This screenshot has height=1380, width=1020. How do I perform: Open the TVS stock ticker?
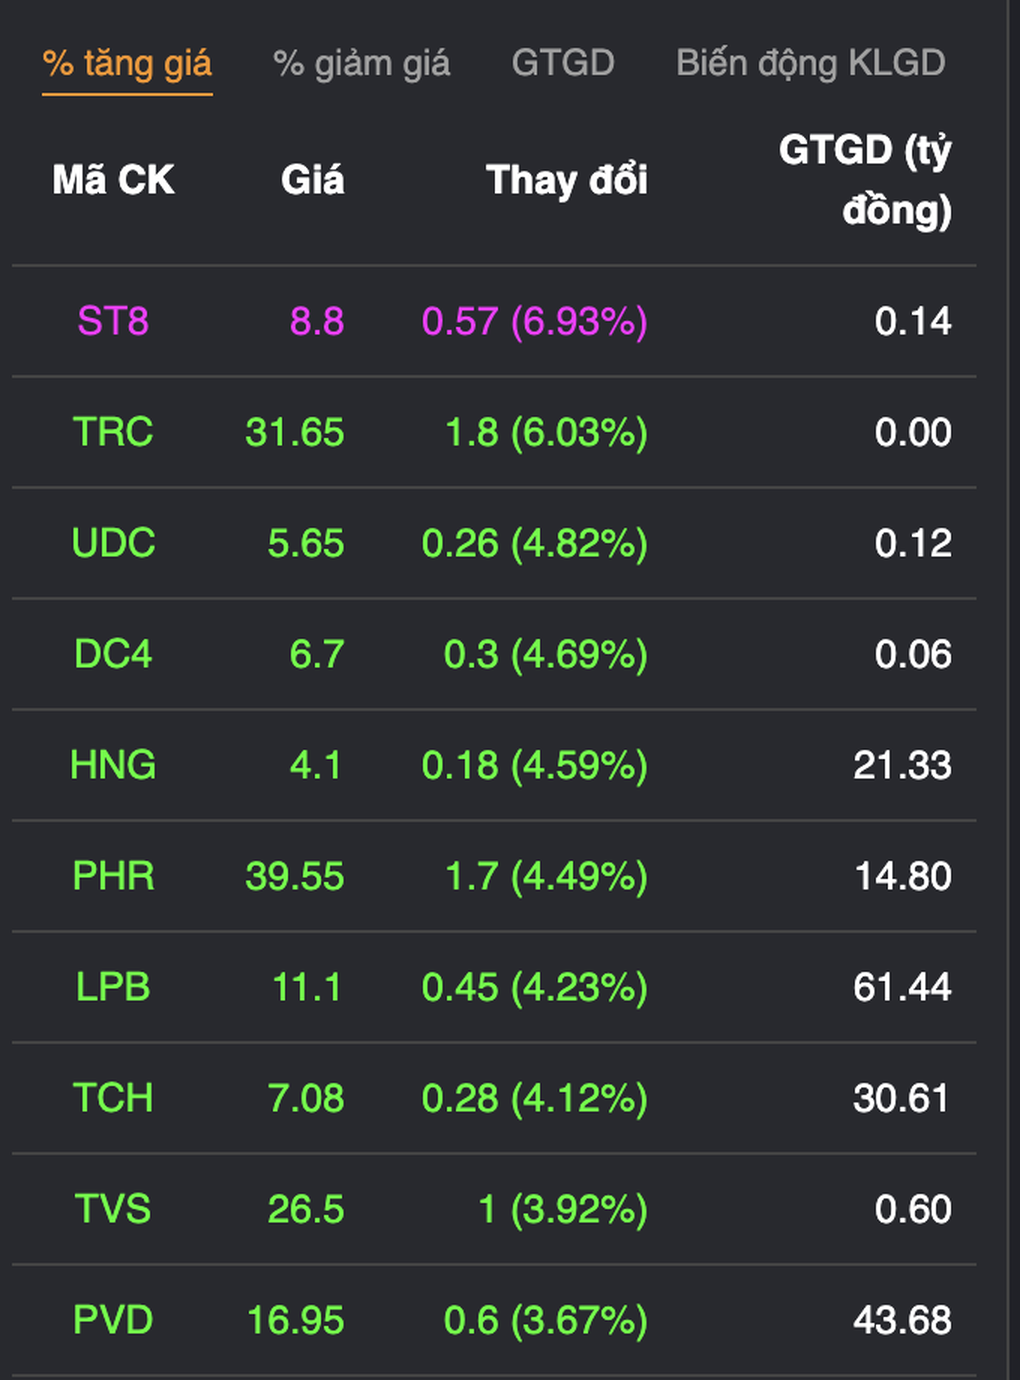(113, 1210)
